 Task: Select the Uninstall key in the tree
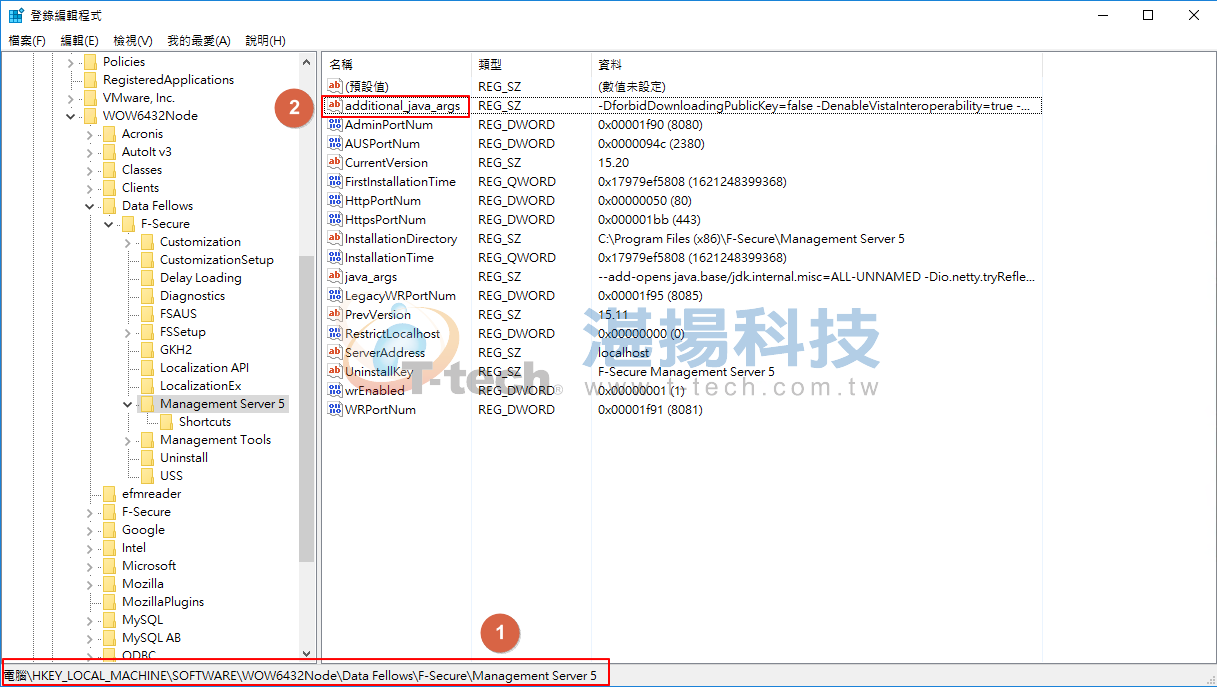184,458
